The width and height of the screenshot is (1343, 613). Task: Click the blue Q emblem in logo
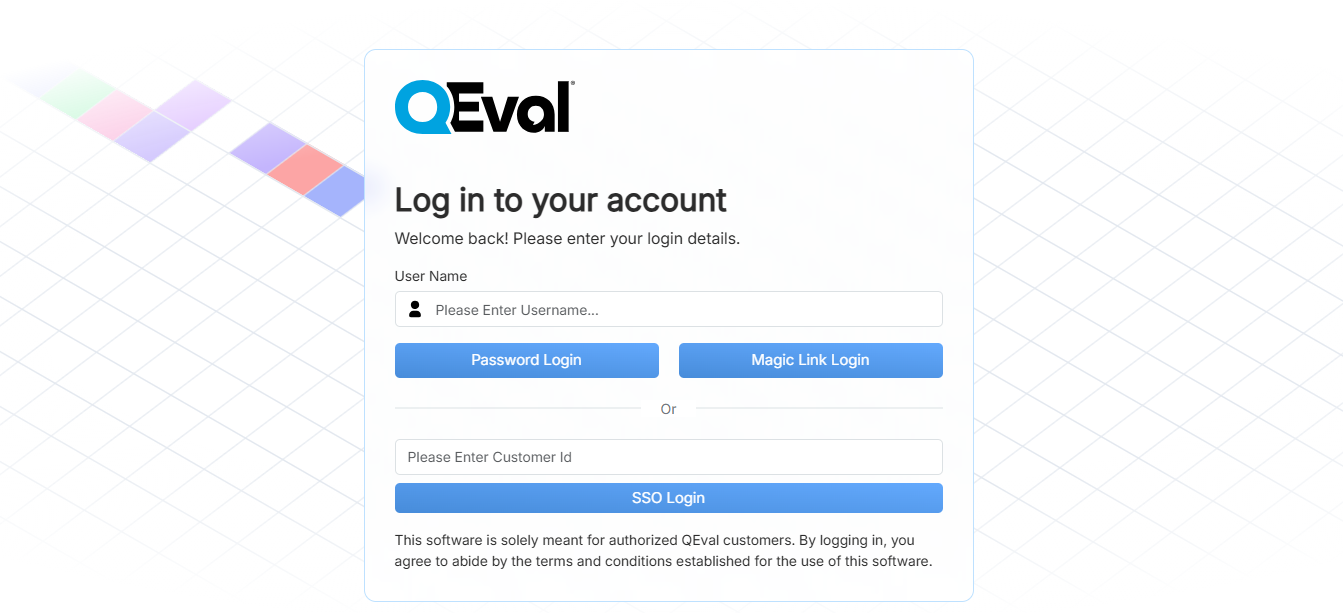[421, 107]
